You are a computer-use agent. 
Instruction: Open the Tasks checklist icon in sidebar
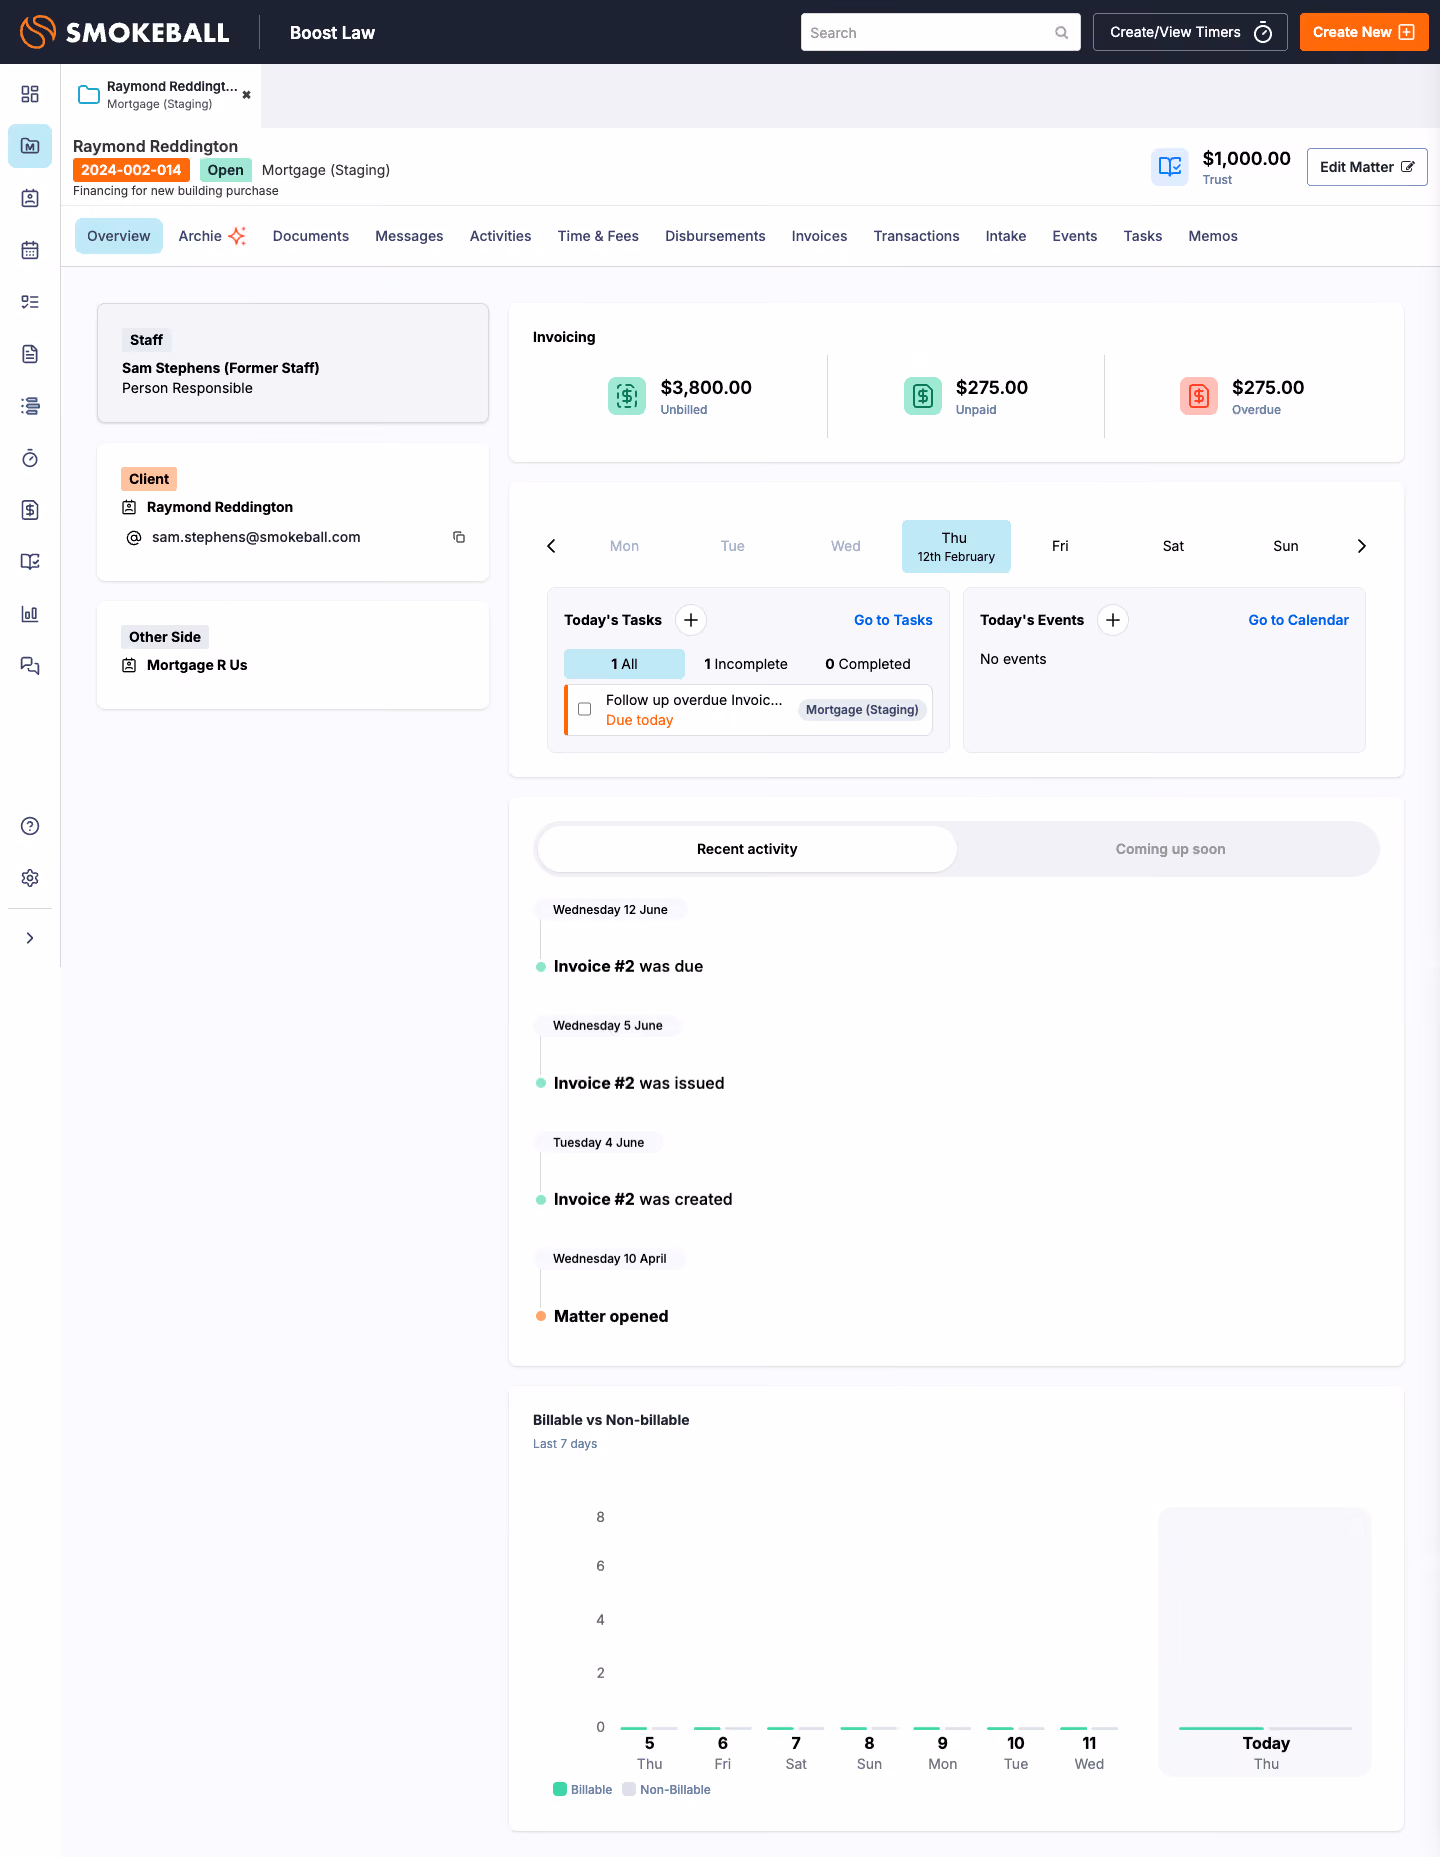point(30,302)
